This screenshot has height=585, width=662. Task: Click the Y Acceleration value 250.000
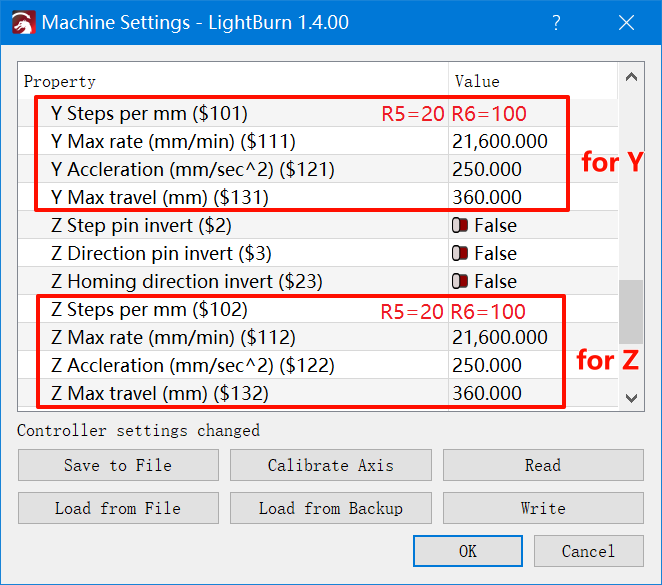[x=487, y=170]
